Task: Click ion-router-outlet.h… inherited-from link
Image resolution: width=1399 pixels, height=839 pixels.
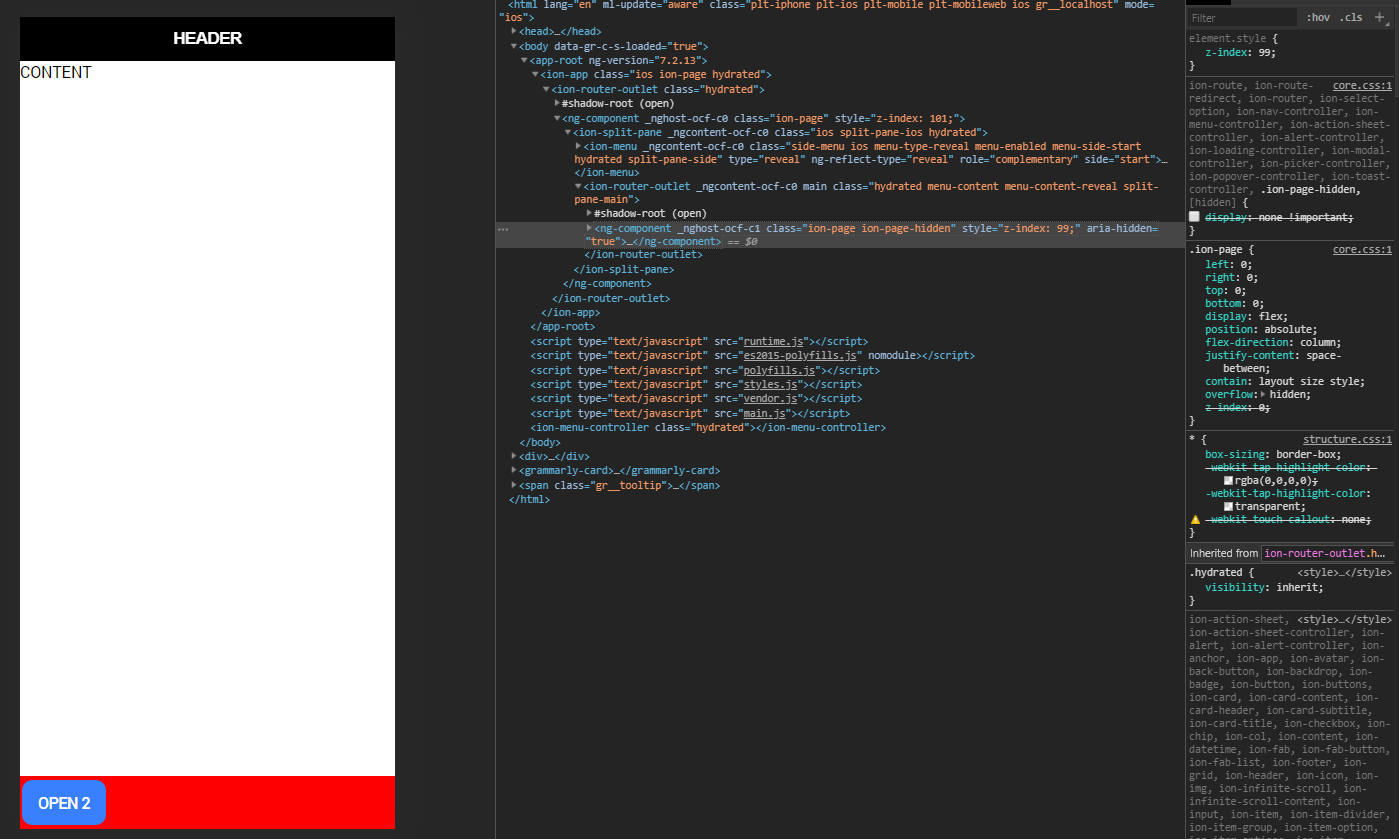Action: (1327, 553)
